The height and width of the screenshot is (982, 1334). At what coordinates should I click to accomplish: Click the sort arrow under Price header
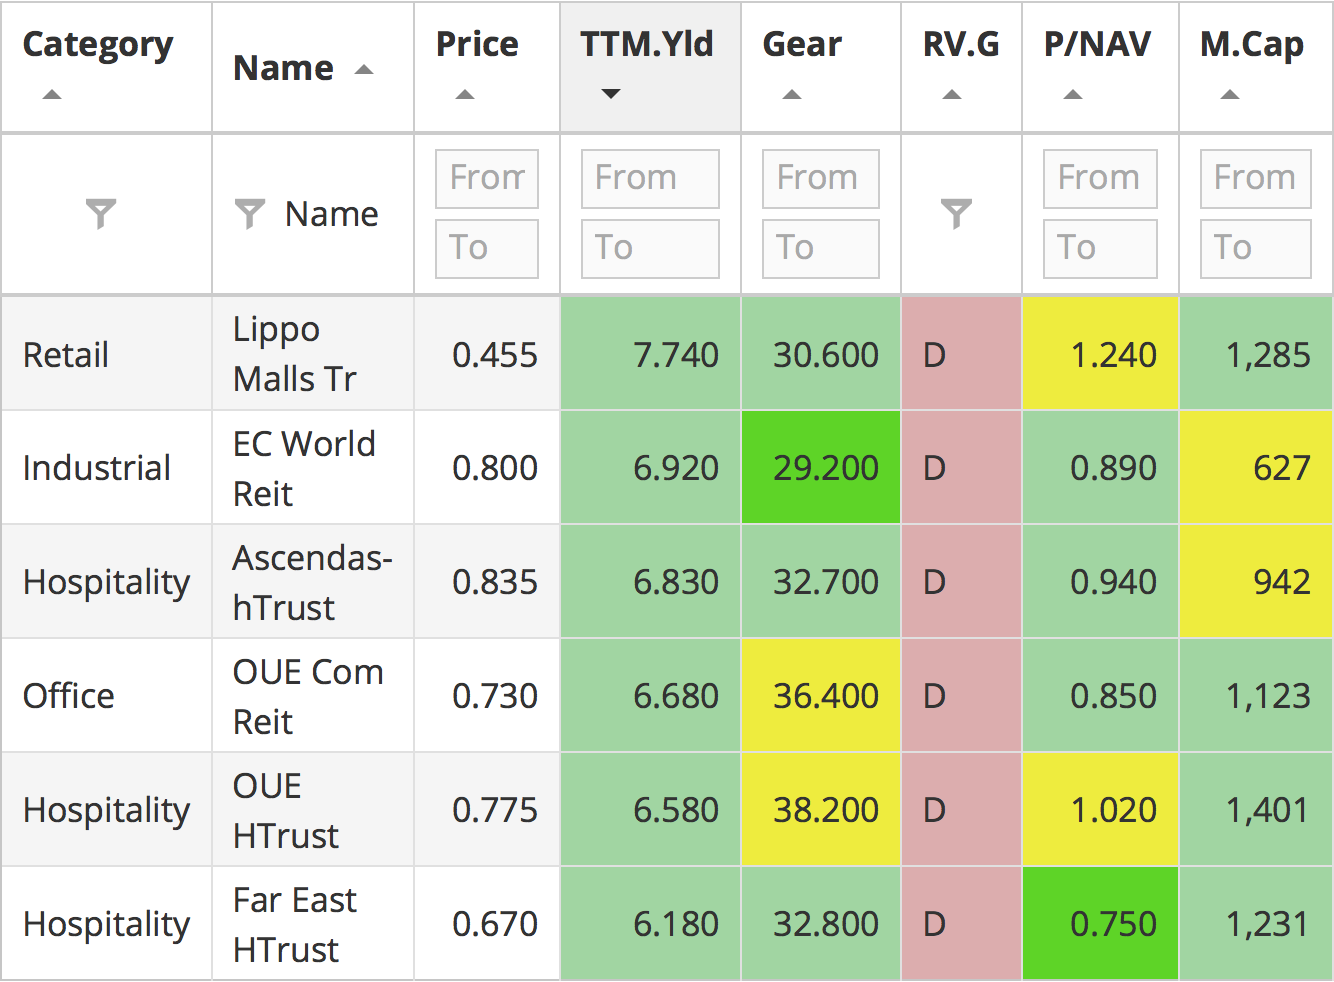pyautogui.click(x=464, y=95)
